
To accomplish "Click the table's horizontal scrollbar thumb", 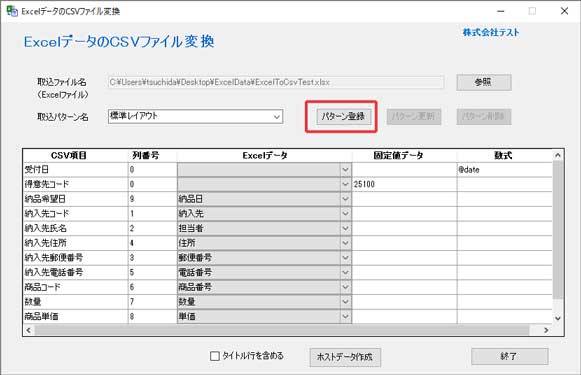I will coord(282,330).
